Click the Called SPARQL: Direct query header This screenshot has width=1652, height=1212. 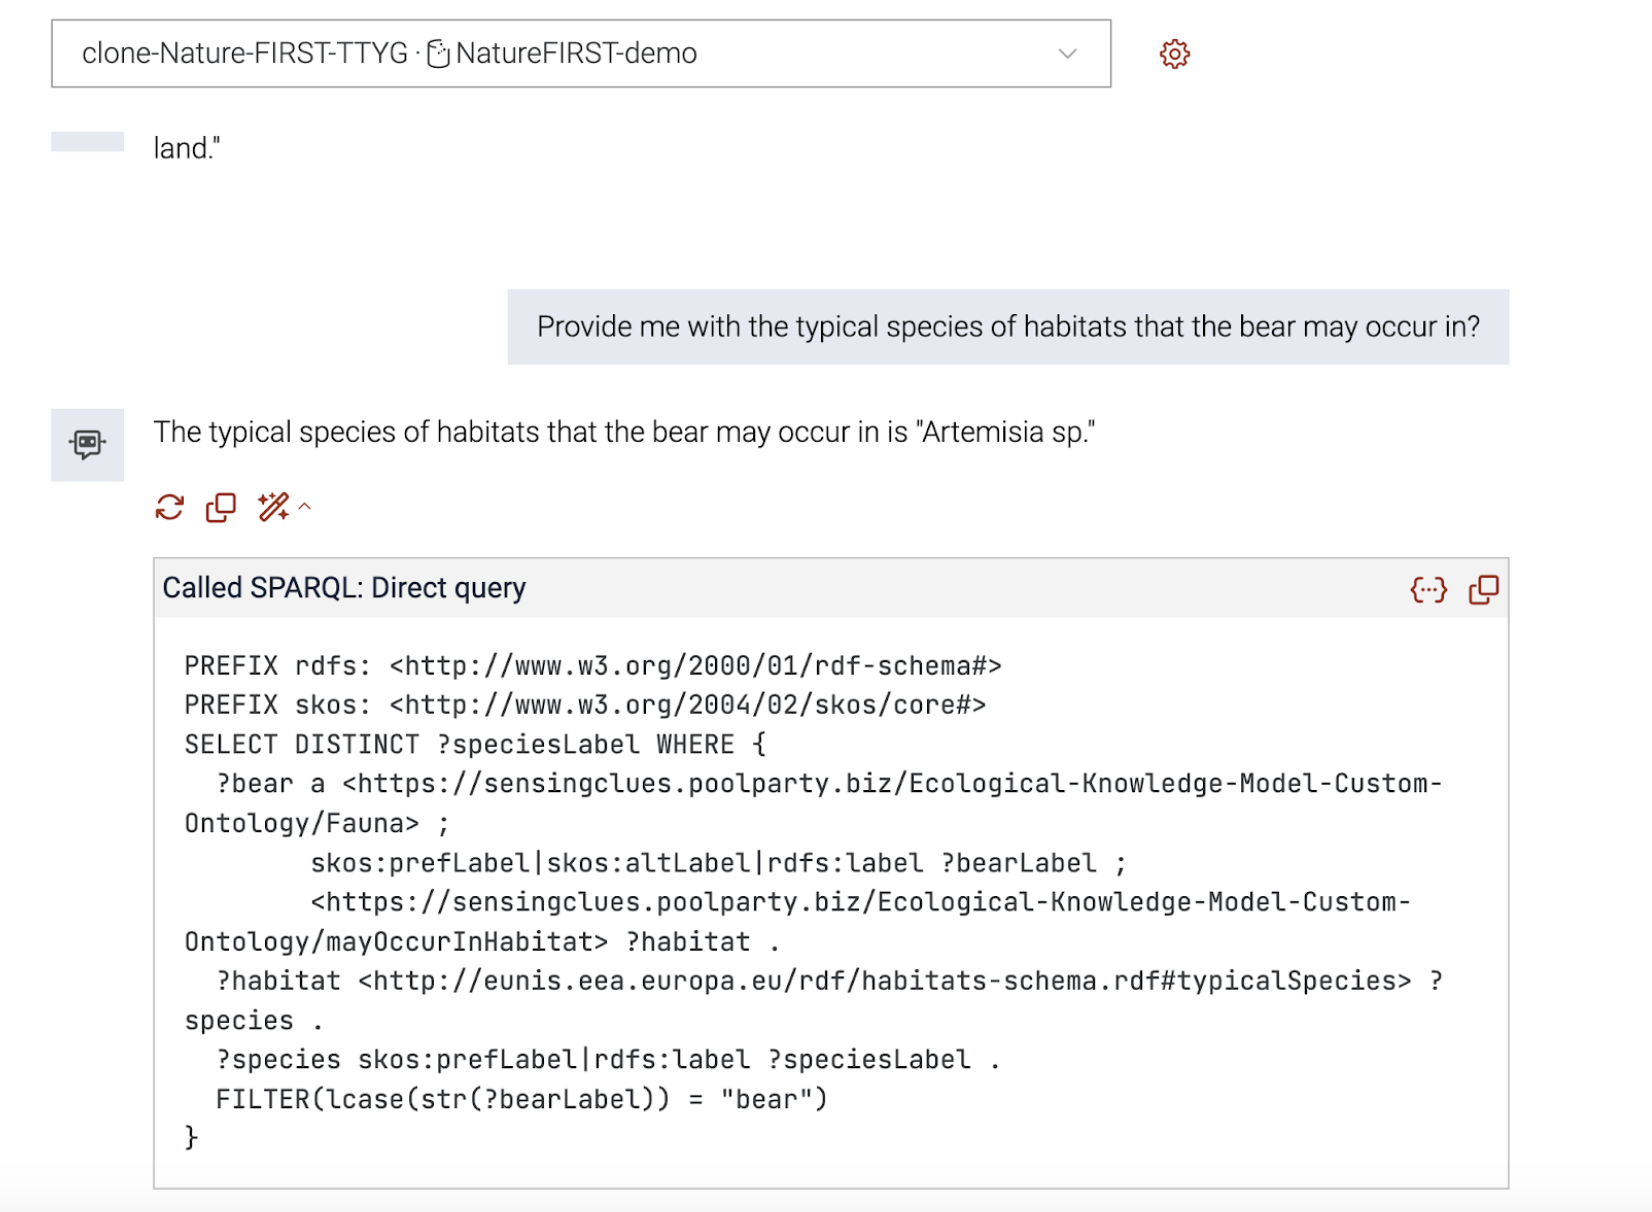click(x=344, y=588)
